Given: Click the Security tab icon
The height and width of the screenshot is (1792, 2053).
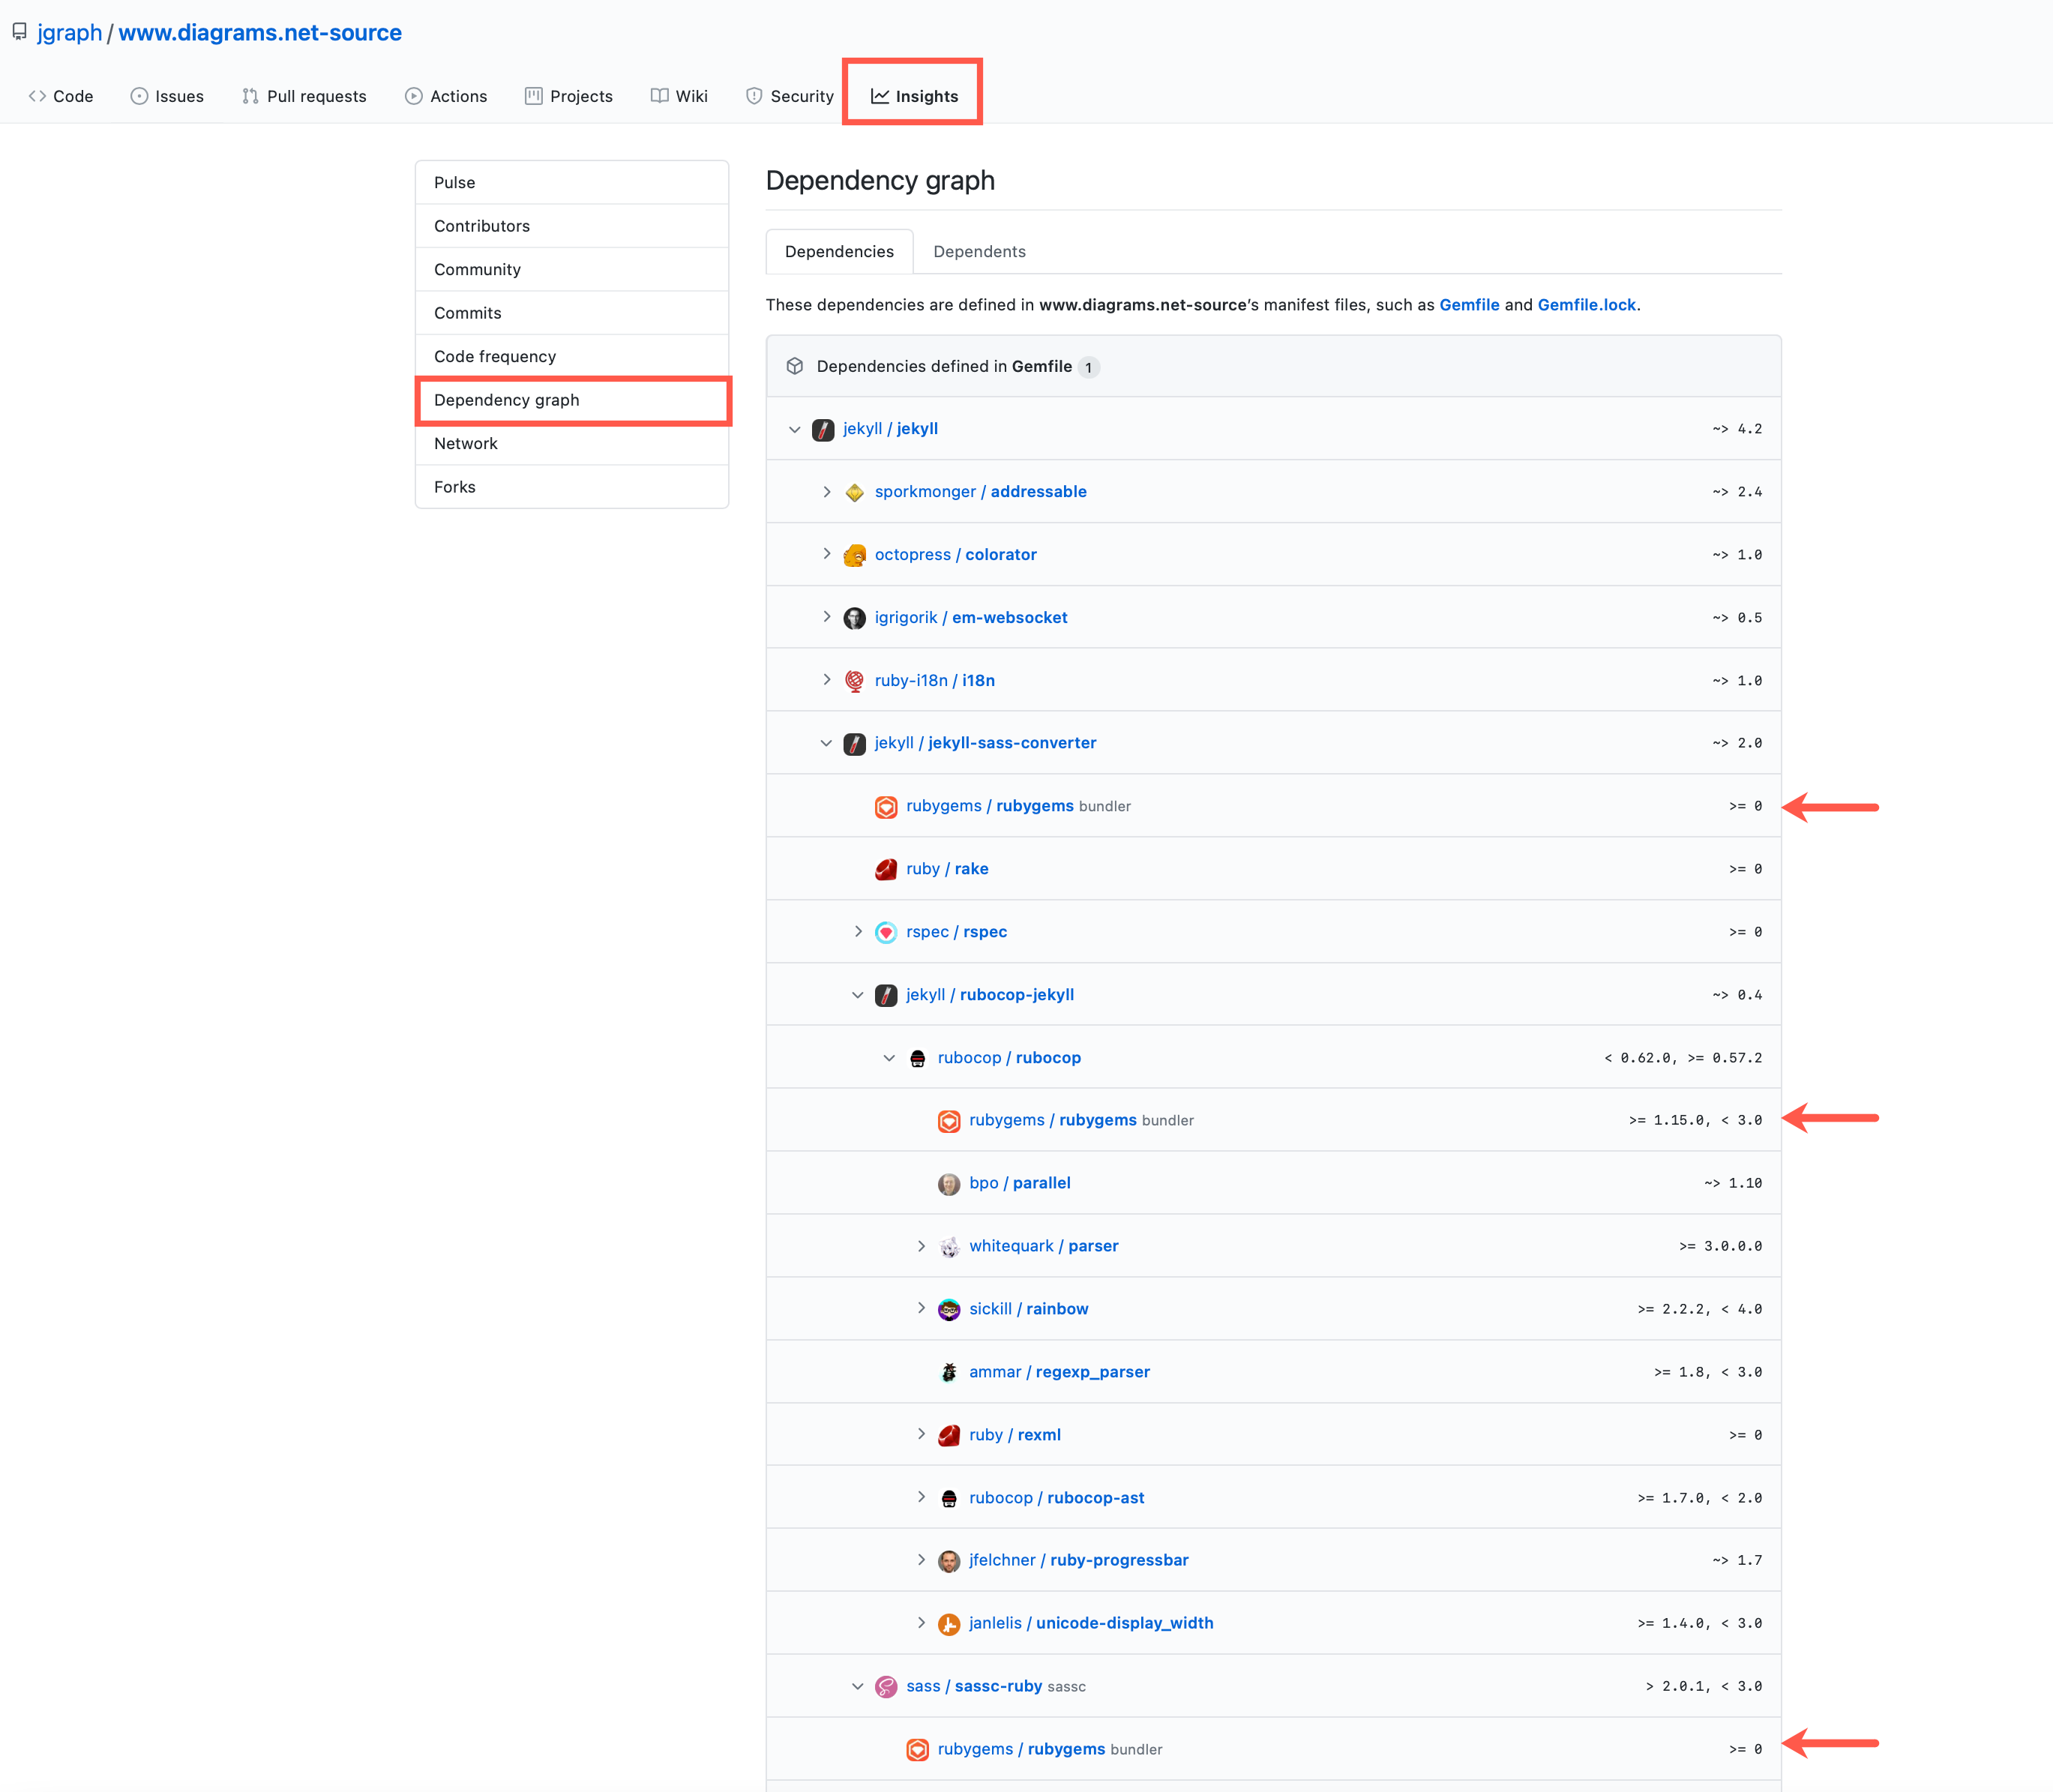Looking at the screenshot, I should point(749,96).
